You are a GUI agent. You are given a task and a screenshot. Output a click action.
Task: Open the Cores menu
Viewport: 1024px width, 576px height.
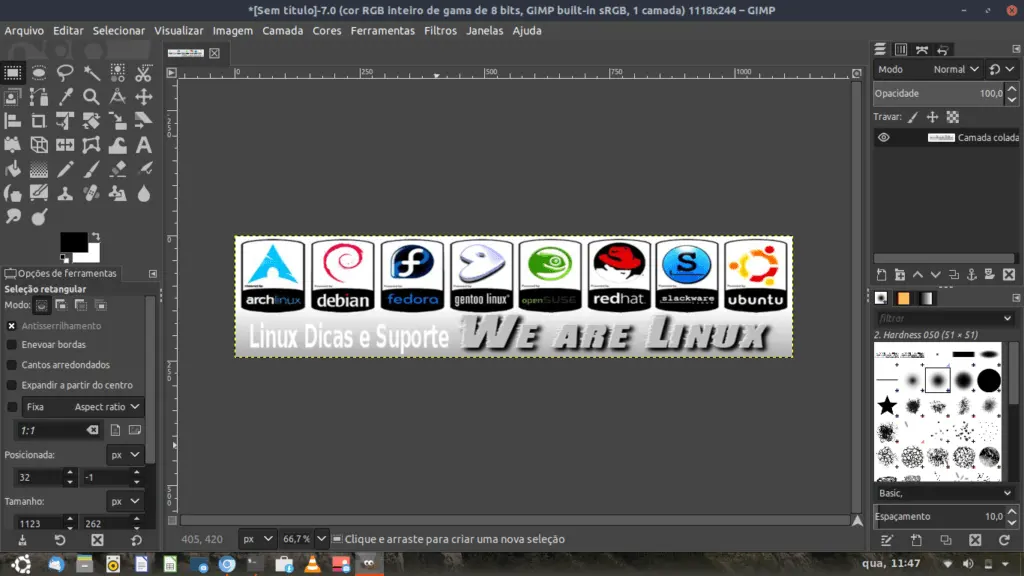click(x=327, y=31)
